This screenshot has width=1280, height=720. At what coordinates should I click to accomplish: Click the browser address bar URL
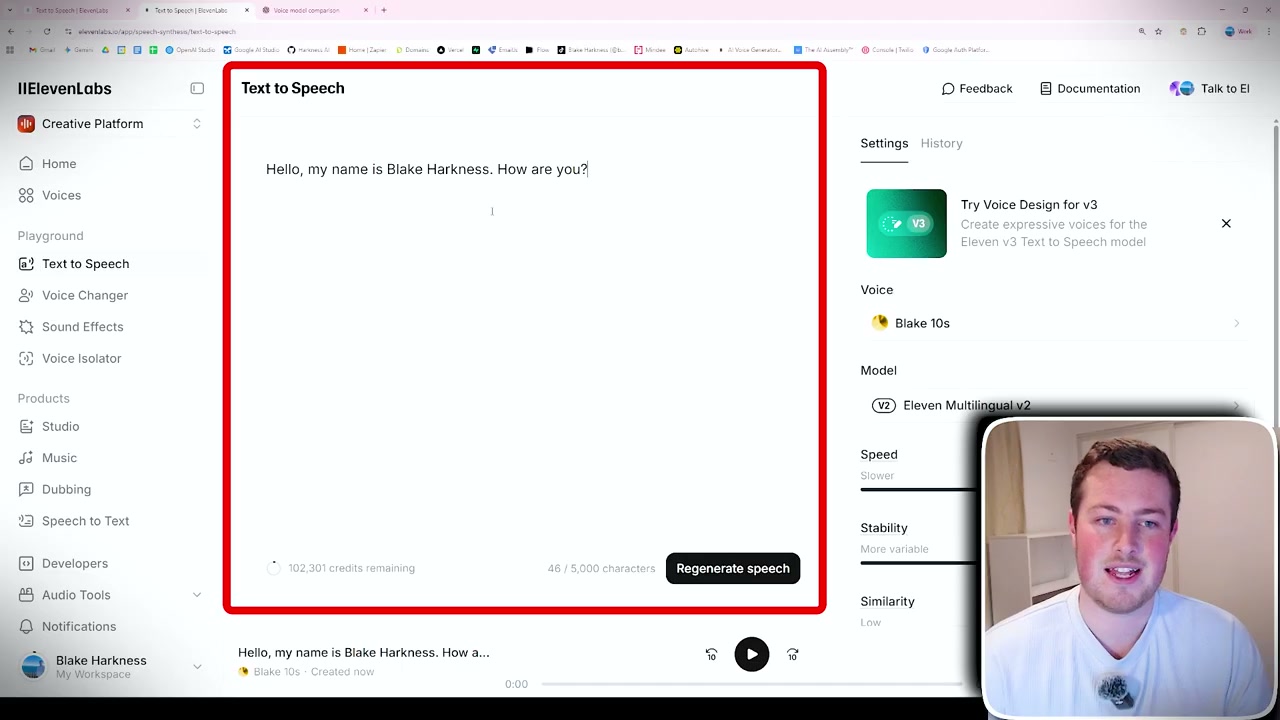tap(157, 31)
